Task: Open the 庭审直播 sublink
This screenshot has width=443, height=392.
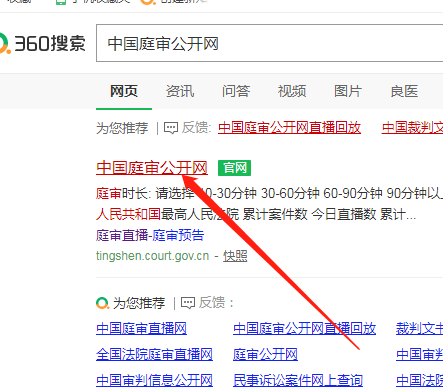Action: (x=122, y=235)
